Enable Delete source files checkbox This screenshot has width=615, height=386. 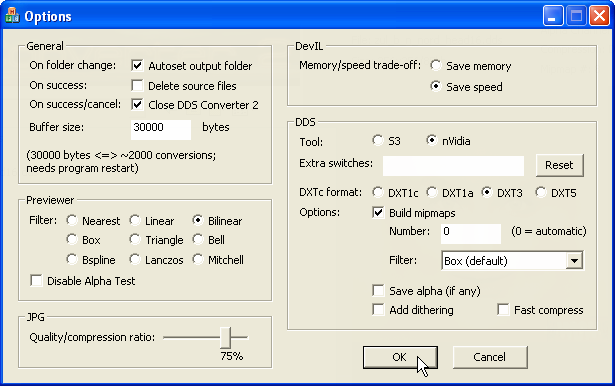point(137,85)
